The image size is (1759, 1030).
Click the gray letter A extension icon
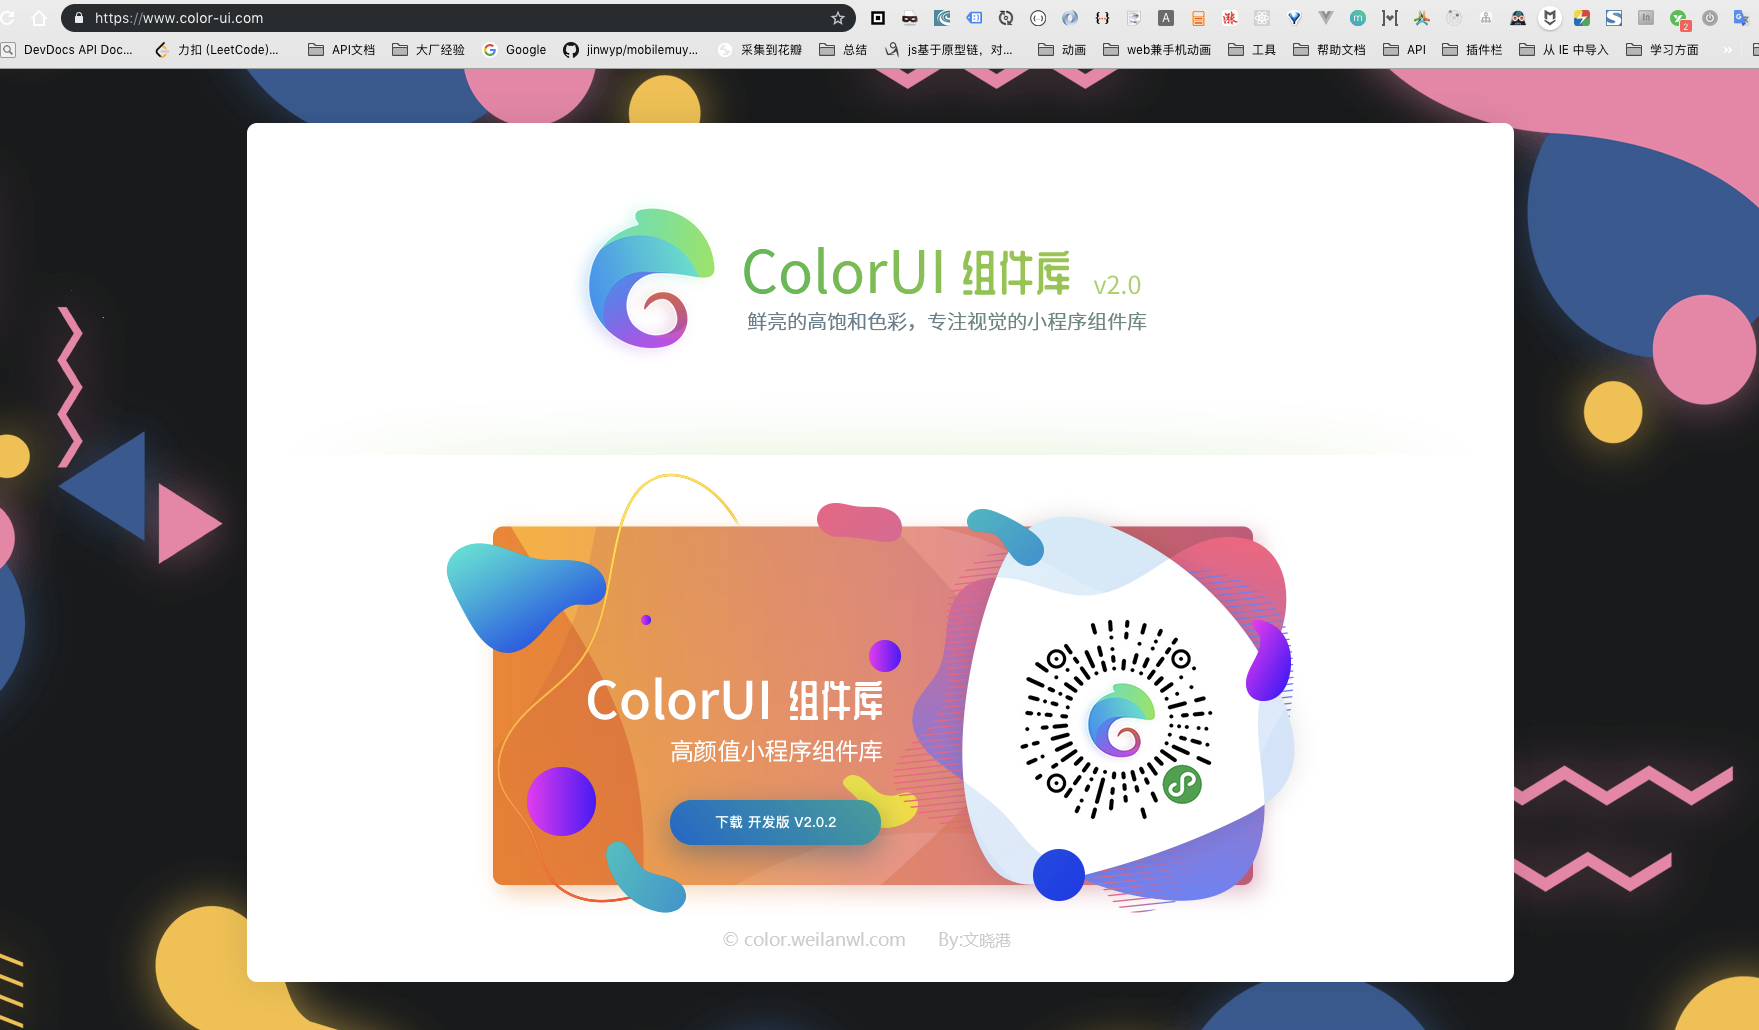coord(1166,18)
